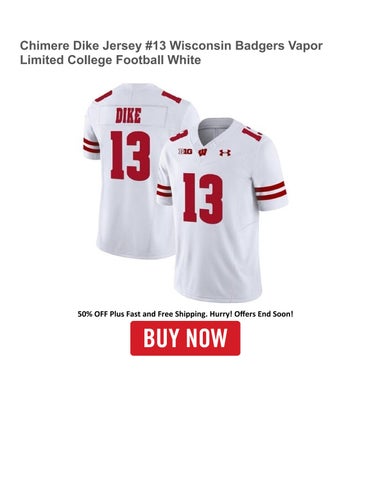Click the red stripes on the back jersey's sleeve
Screen dimensions: 371x480
91,146
